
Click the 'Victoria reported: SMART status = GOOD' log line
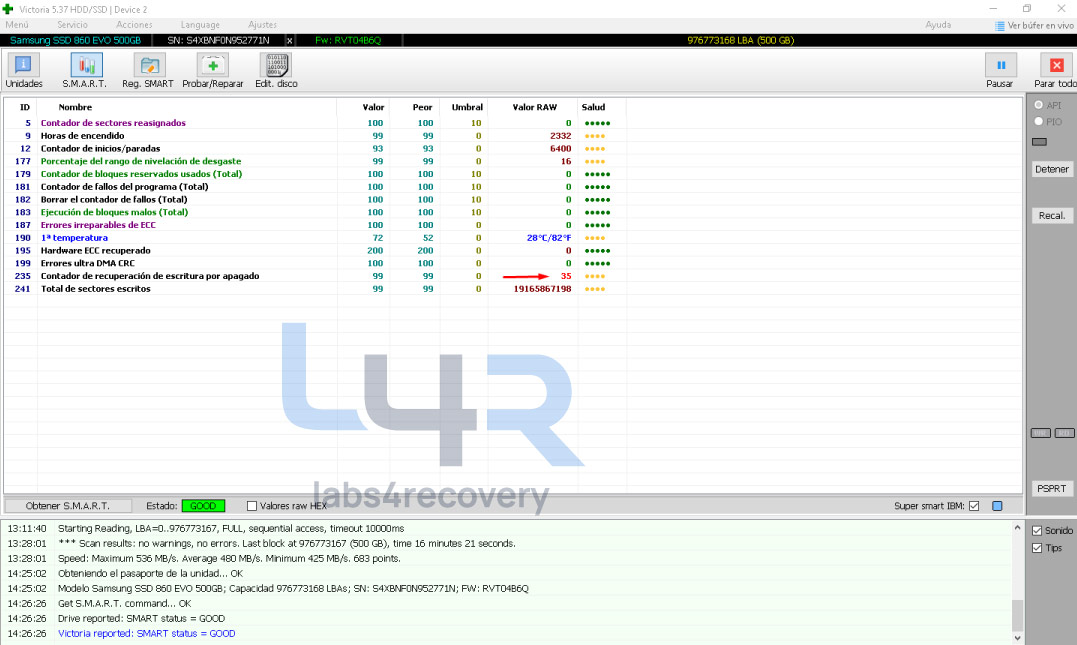coord(146,633)
